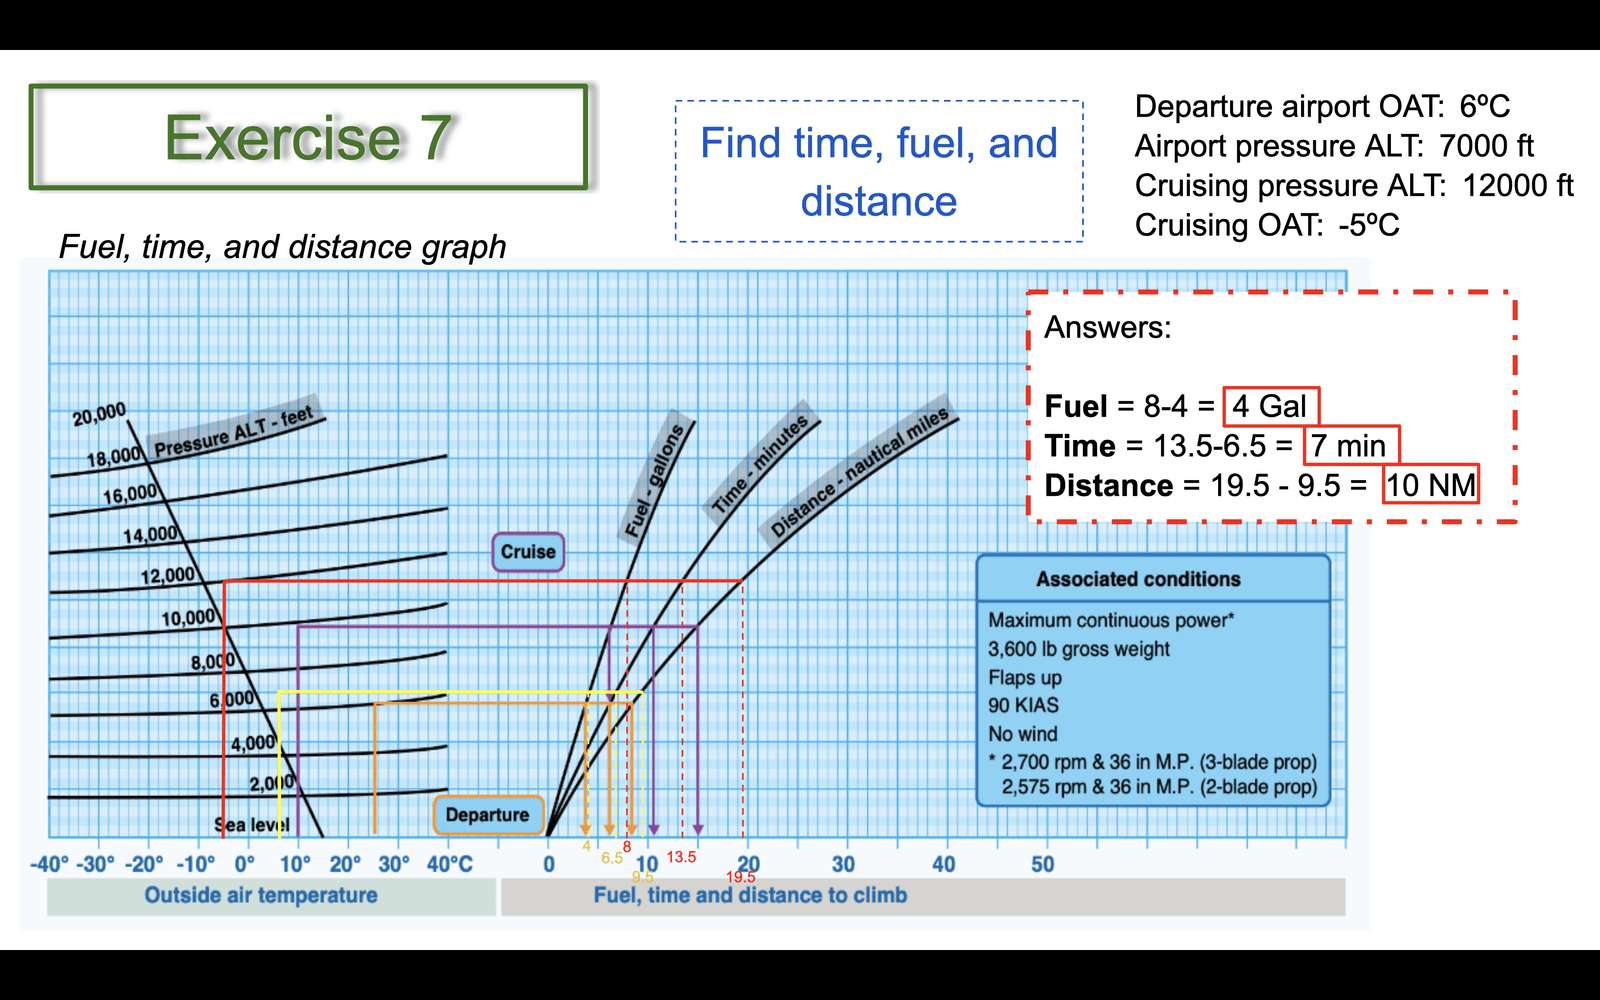Click the "6,000" altitude label
This screenshot has height=1000, width=1600.
(232, 700)
